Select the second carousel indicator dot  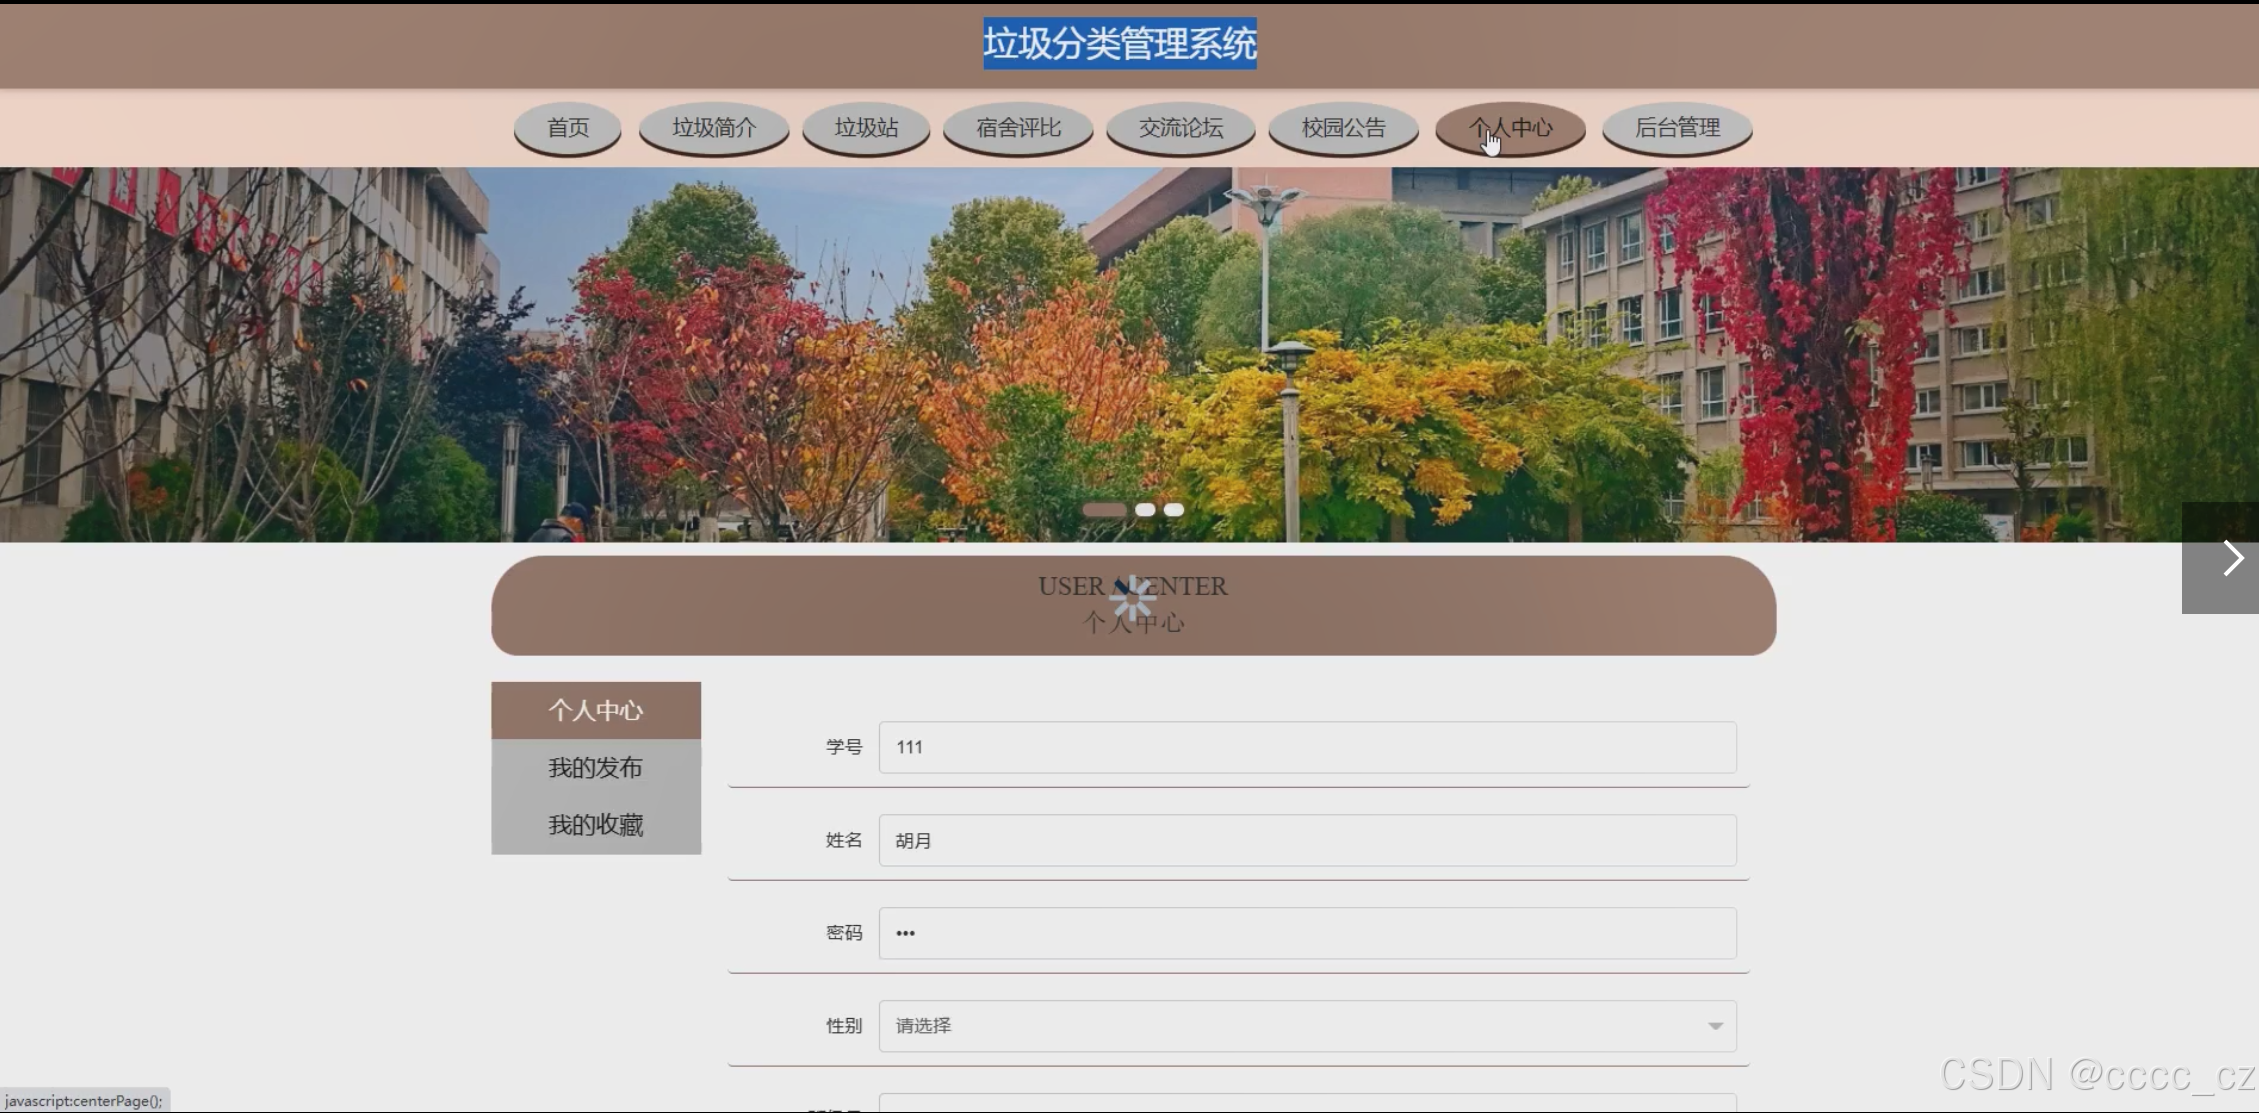coord(1145,510)
